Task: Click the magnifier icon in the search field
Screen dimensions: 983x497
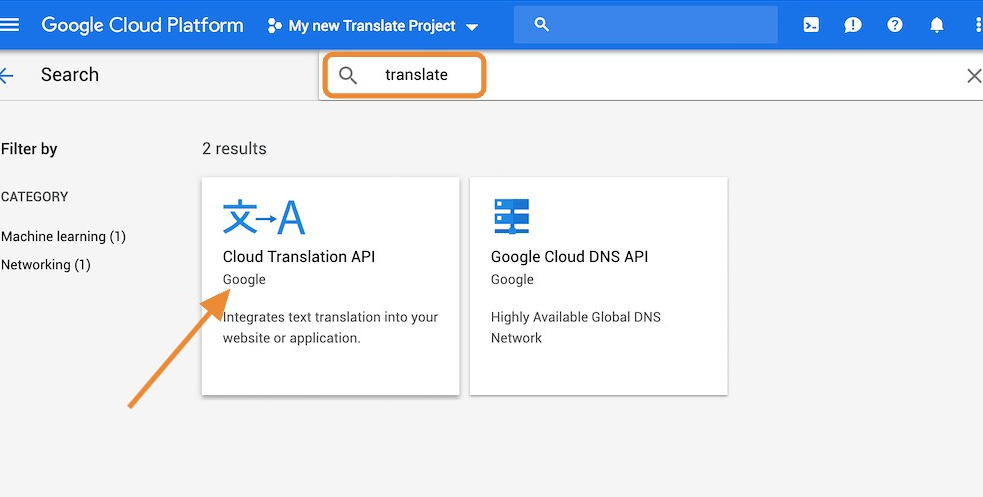Action: (348, 75)
